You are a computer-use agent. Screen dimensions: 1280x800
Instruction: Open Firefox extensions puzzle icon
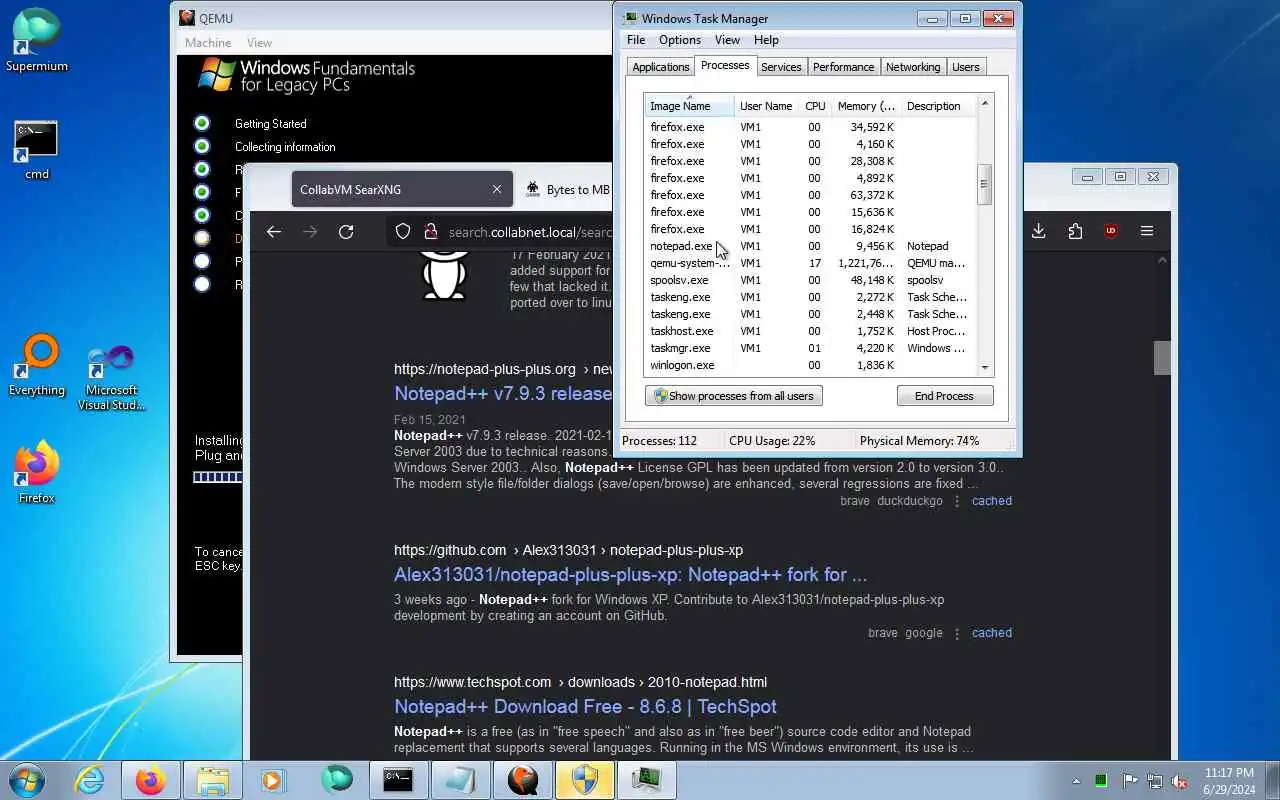point(1075,231)
